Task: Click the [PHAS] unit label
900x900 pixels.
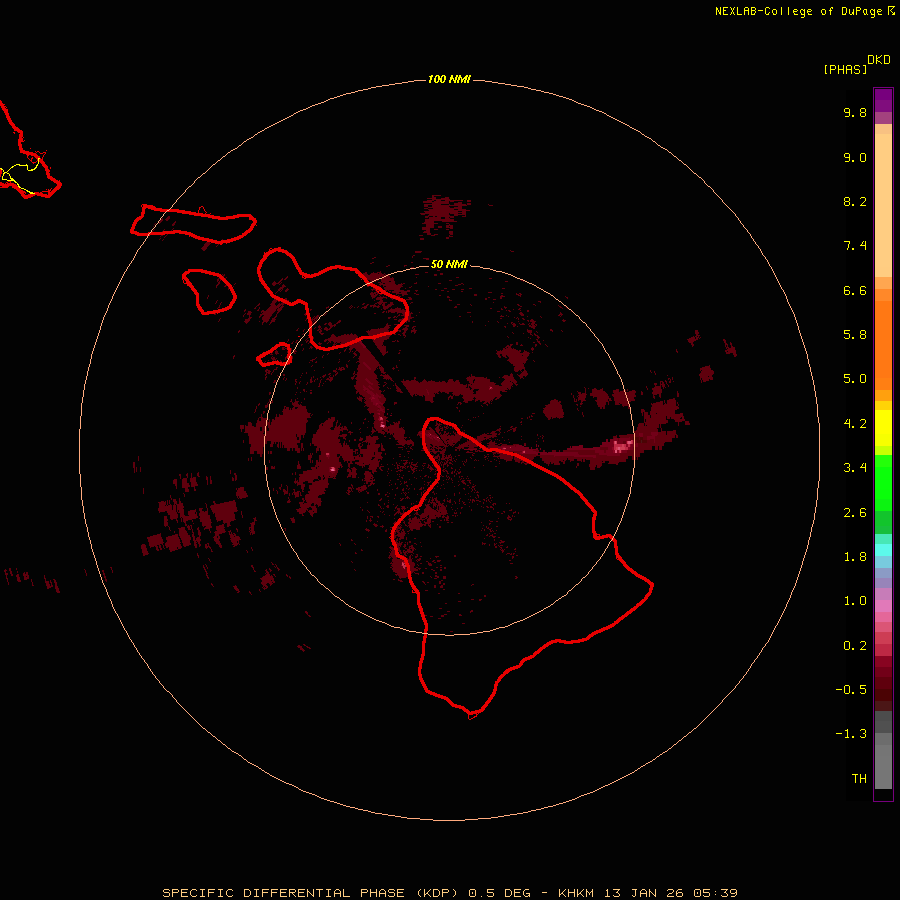Action: (845, 69)
